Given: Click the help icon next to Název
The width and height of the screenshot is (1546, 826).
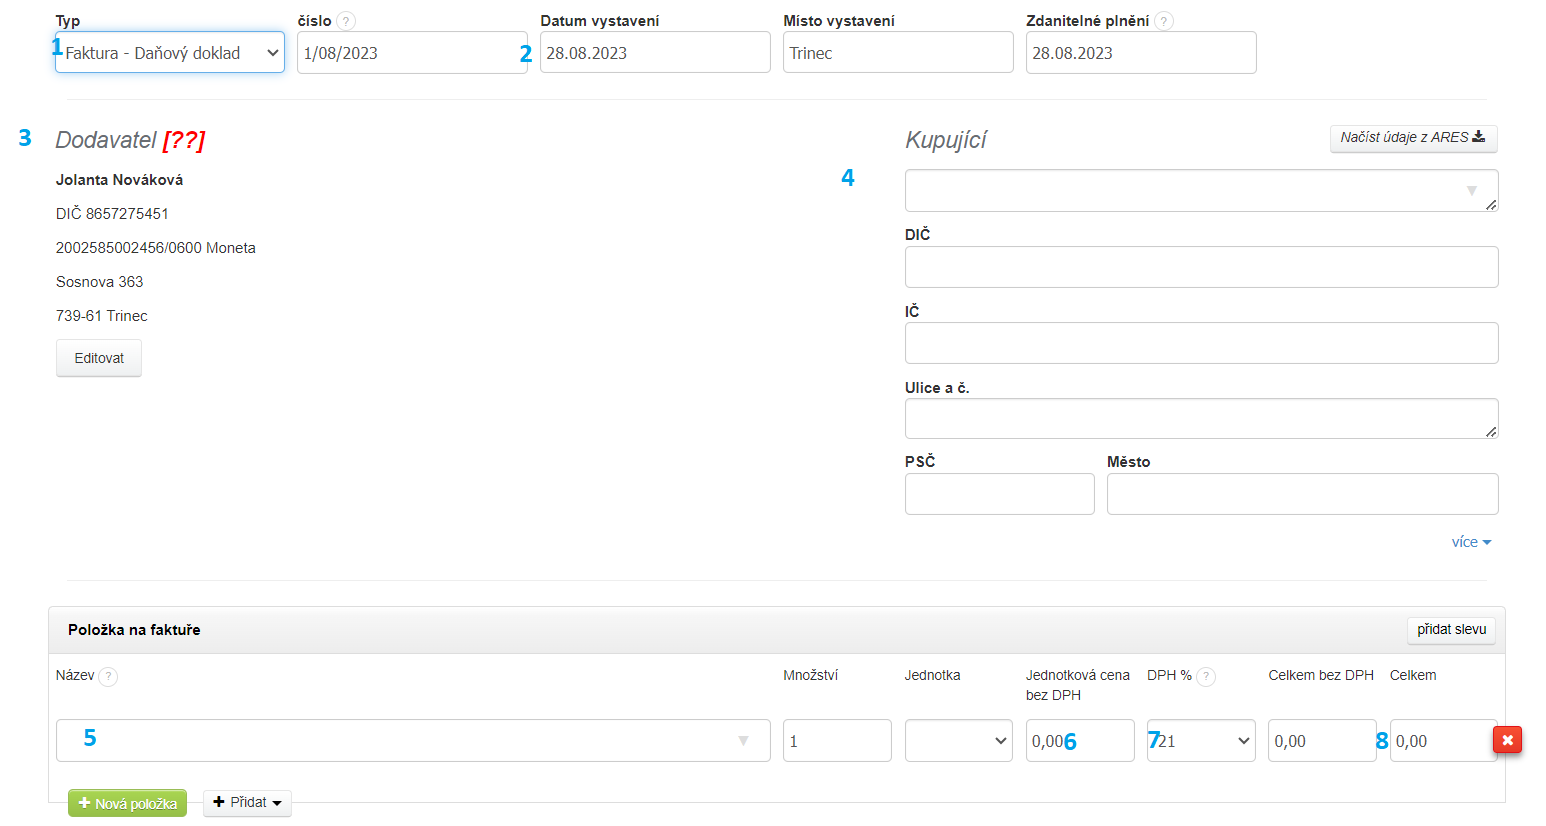Looking at the screenshot, I should (108, 677).
